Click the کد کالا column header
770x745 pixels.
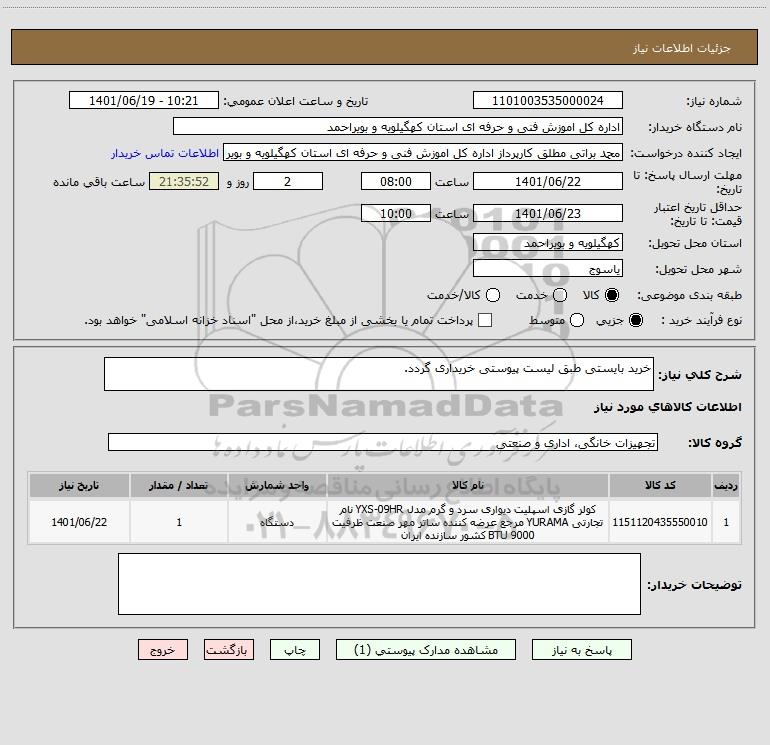click(660, 485)
